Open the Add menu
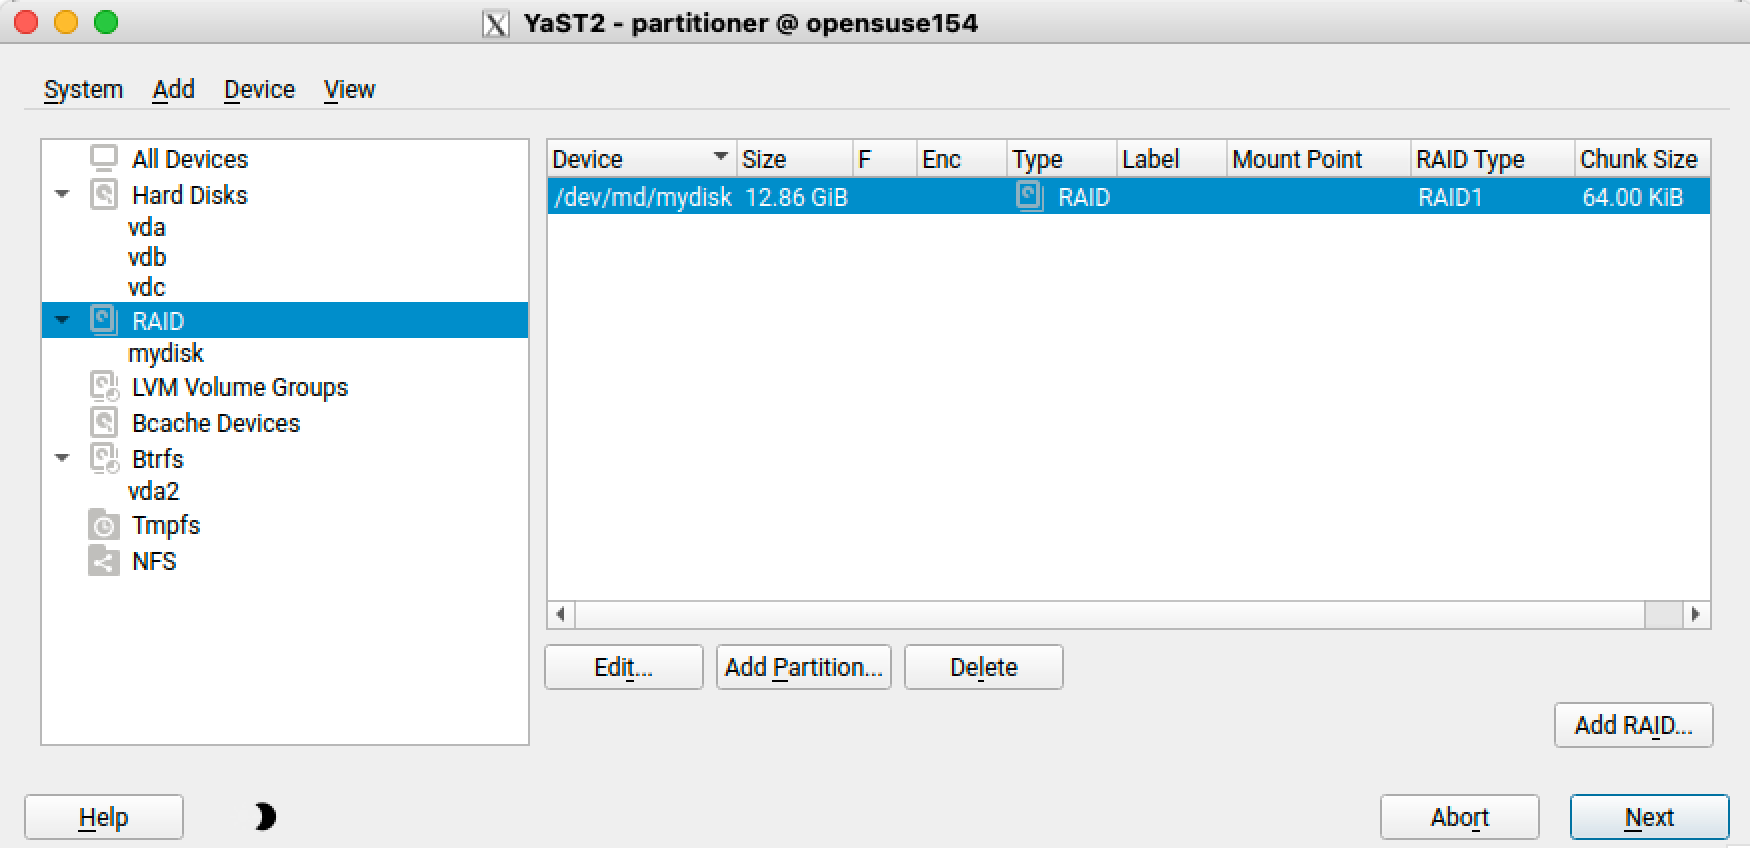1750x848 pixels. pos(173,89)
